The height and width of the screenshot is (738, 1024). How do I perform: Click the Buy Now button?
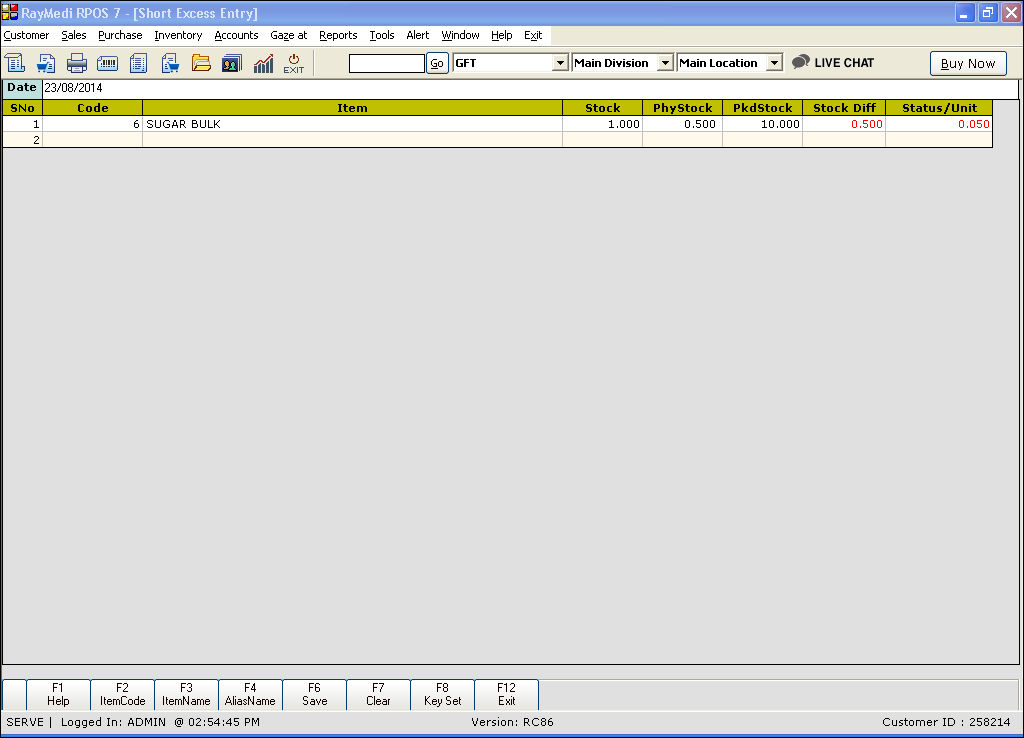tap(968, 63)
